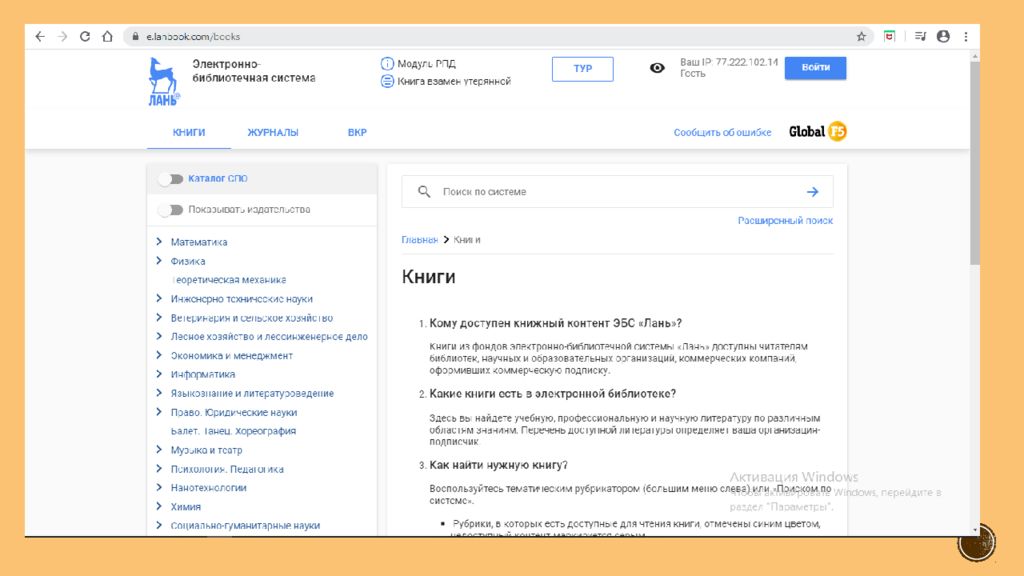Viewport: 1024px width, 576px height.
Task: Click the magnifier icon in search box
Action: pos(424,191)
